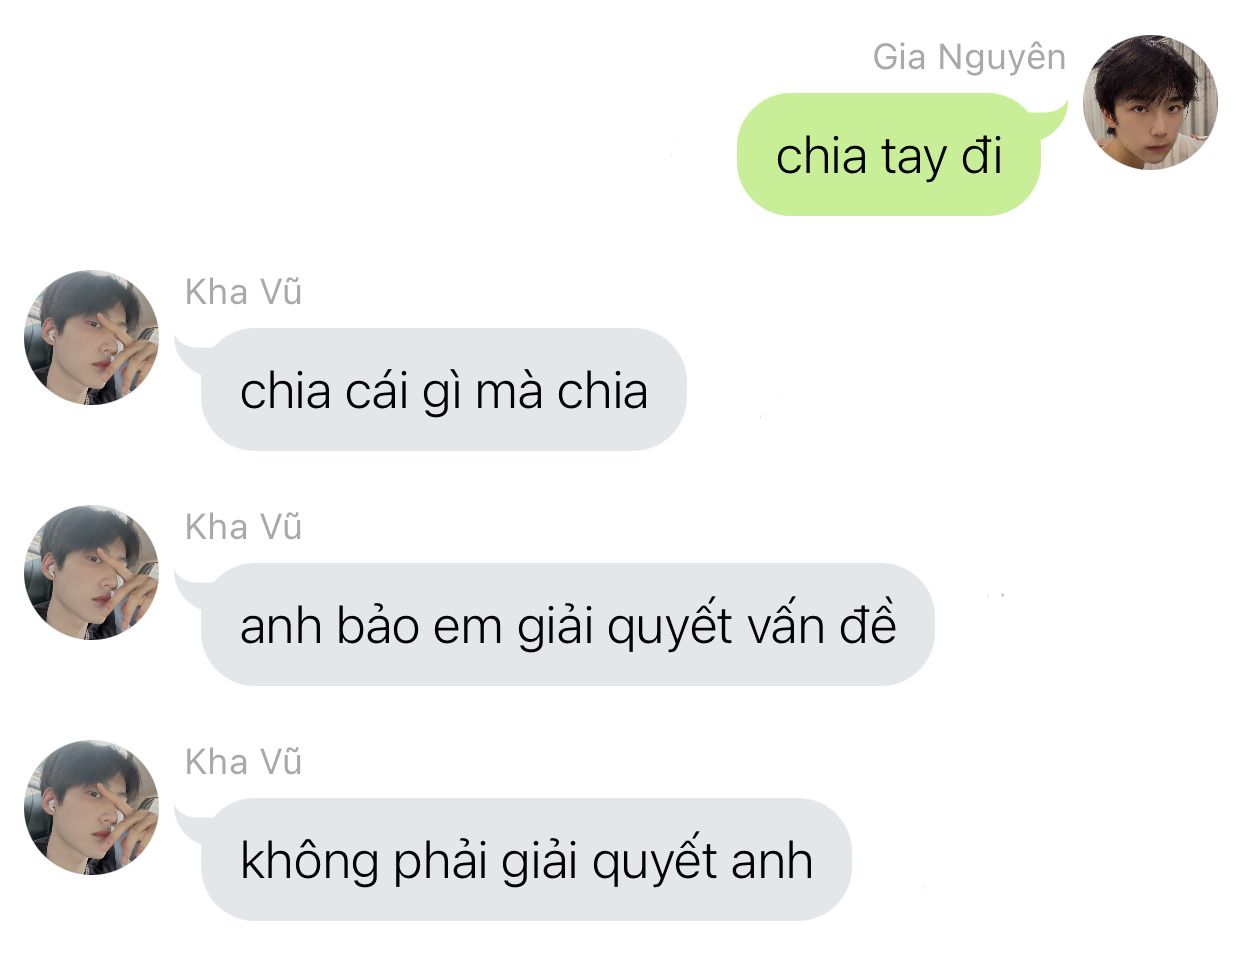Click the 'Kha Vũ' name above 'anh bảo em giải quyết vấn đề'
This screenshot has width=1242, height=963.
pos(243,526)
